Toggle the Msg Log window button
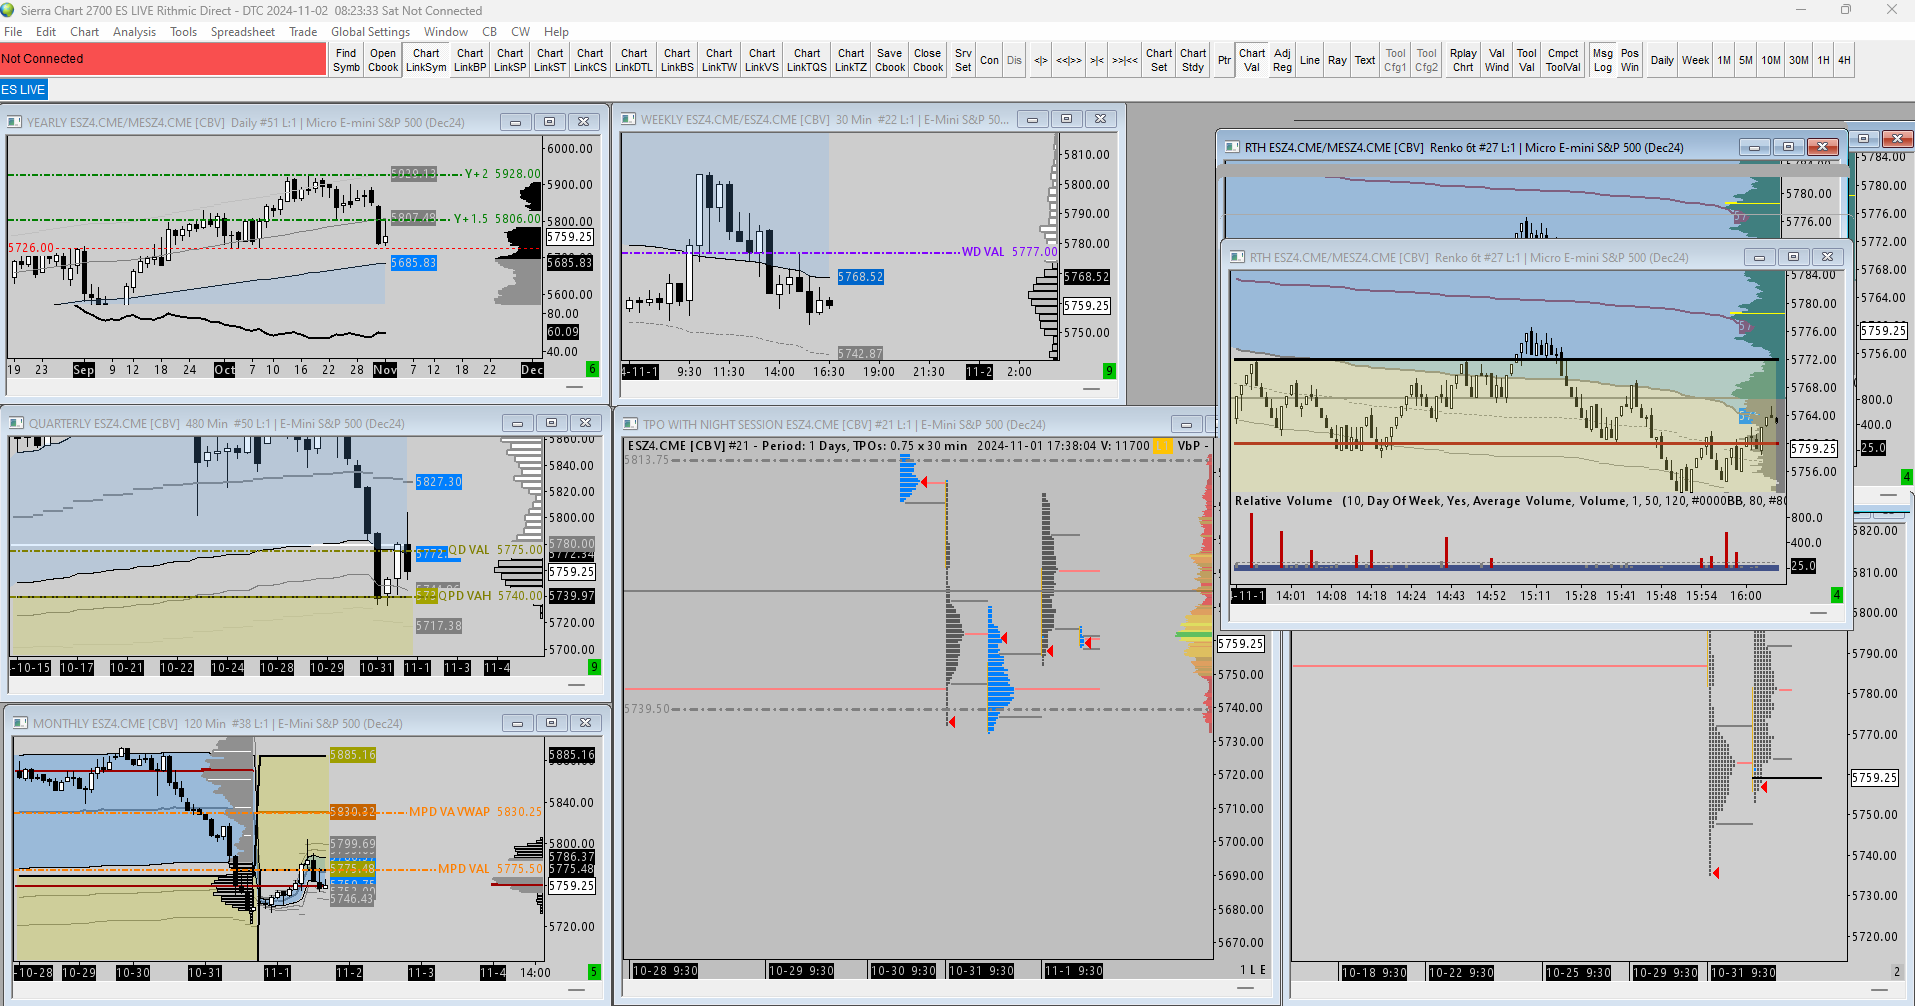Image resolution: width=1915 pixels, height=1006 pixels. [x=1603, y=60]
